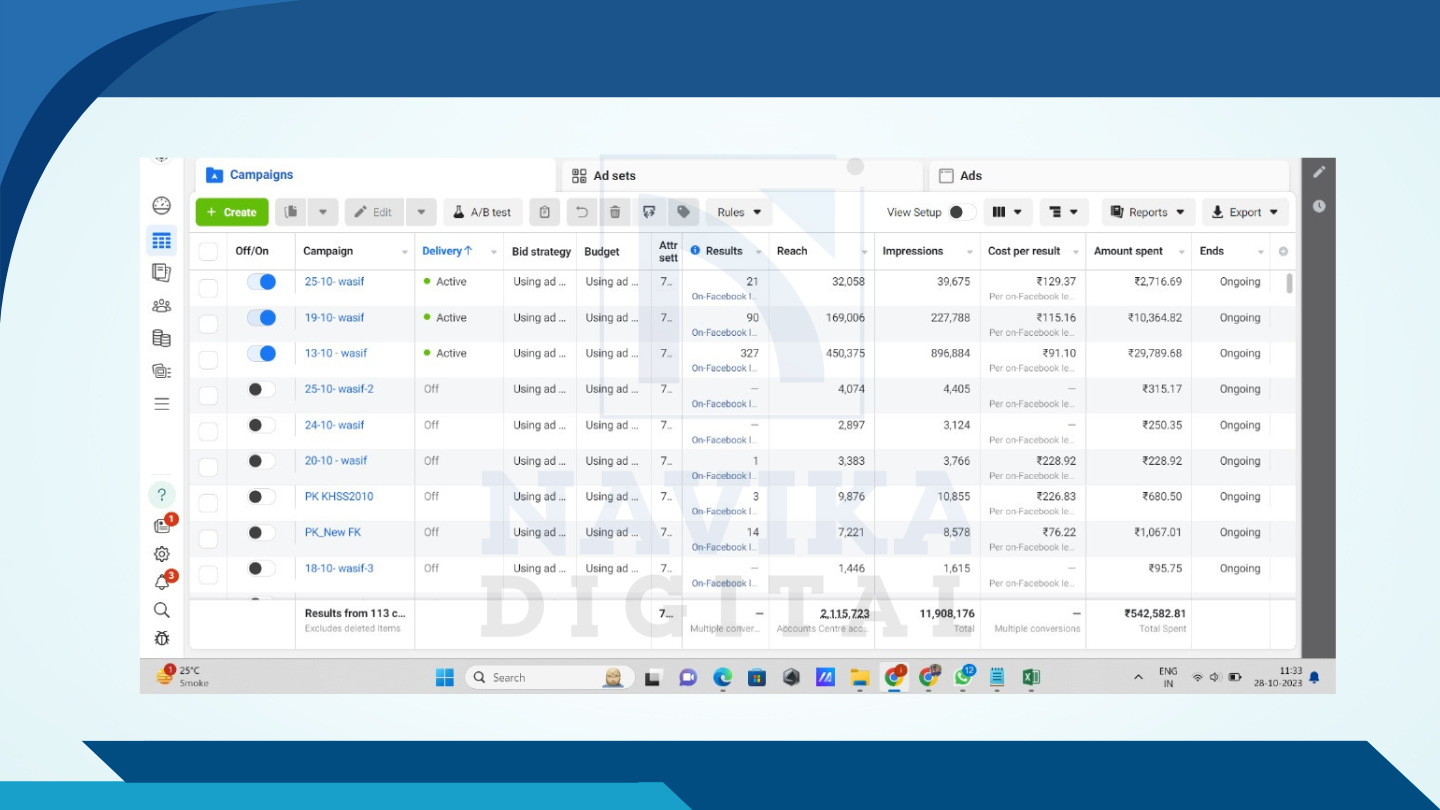The image size is (1440, 810).
Task: Toggle the View Setup switch
Action: pos(962,212)
